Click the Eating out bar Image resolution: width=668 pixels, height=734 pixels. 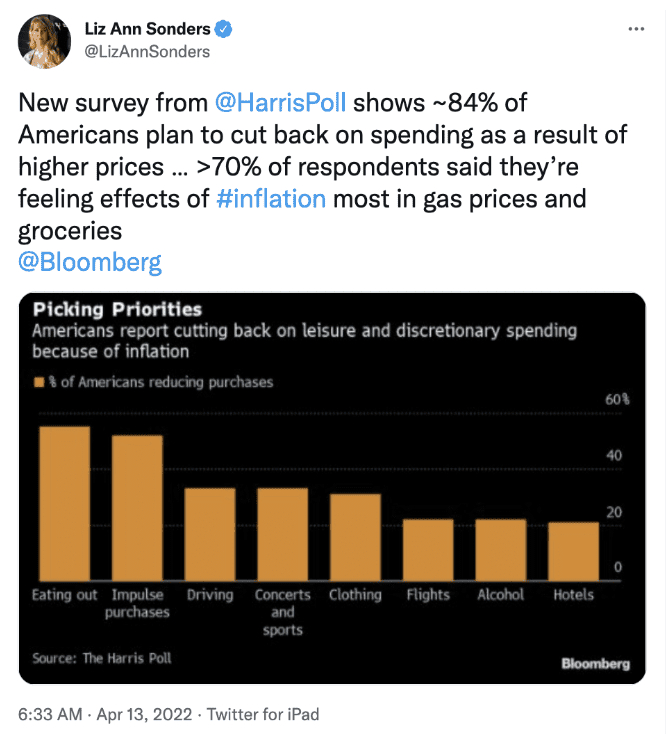(65, 504)
